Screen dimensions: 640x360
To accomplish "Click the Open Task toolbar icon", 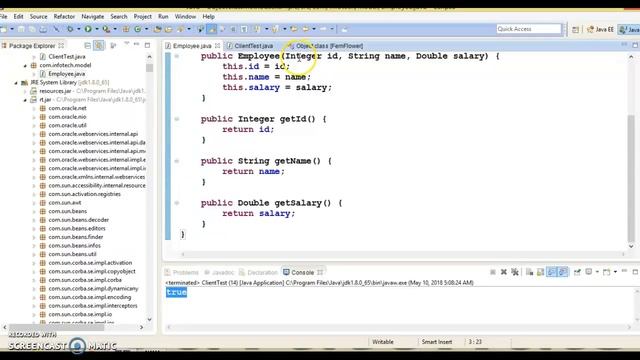I will [x=168, y=29].
